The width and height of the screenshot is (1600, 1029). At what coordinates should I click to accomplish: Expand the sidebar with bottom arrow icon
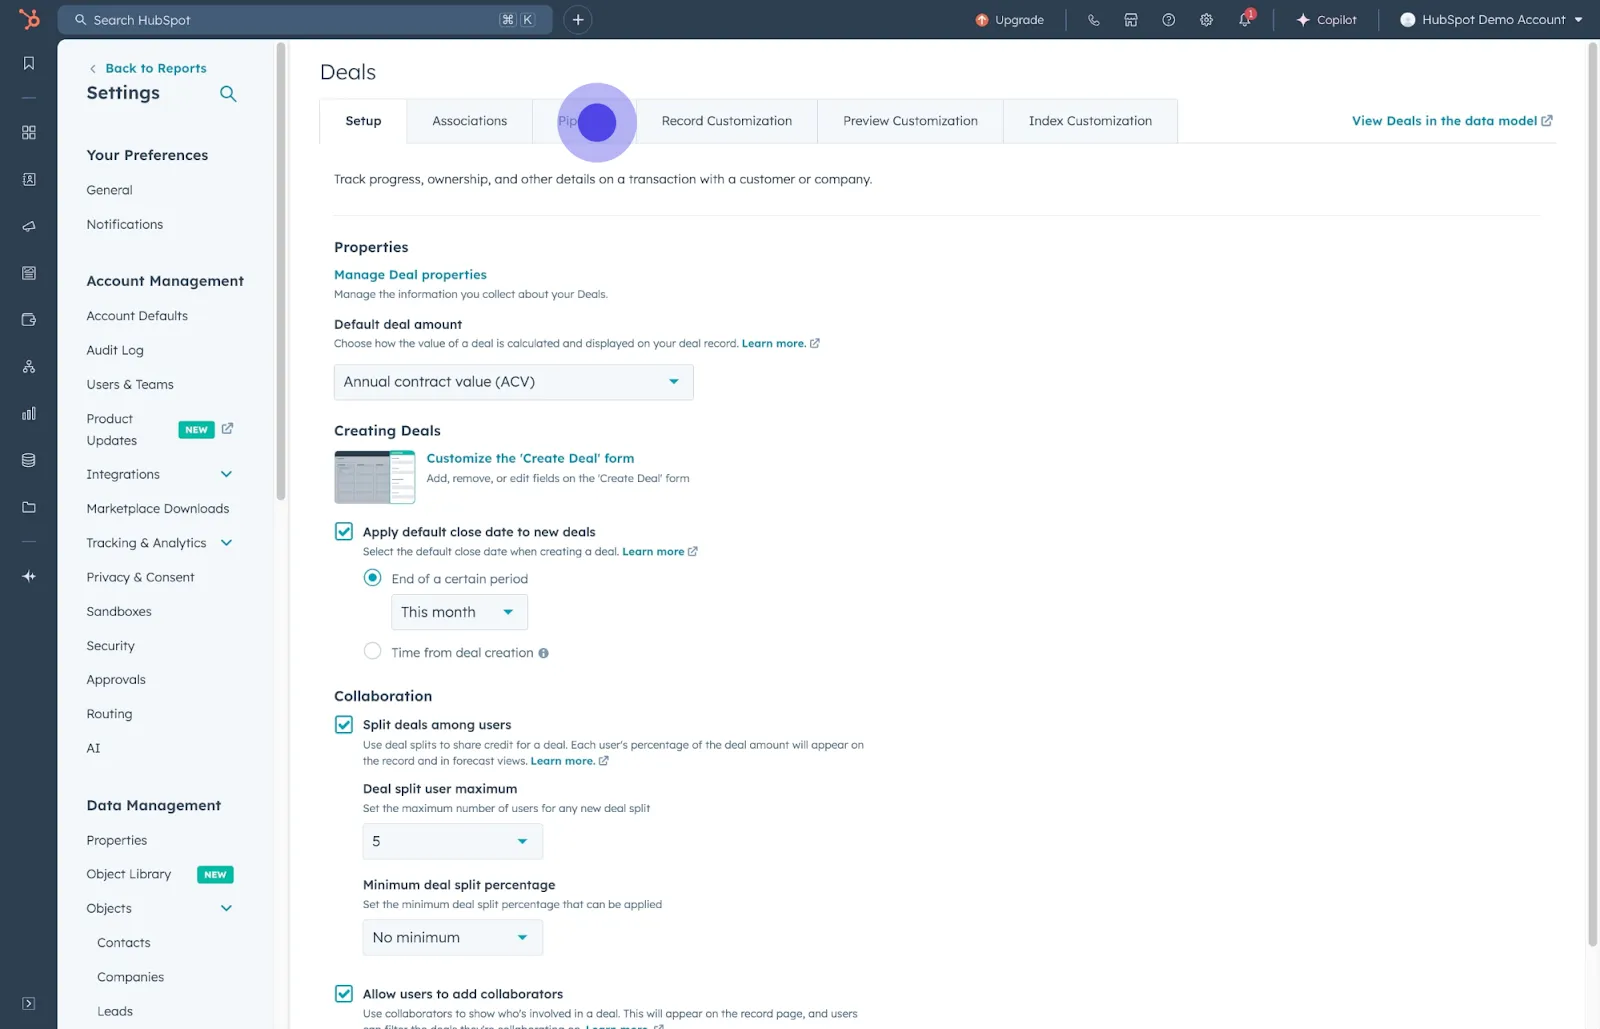click(x=29, y=1003)
